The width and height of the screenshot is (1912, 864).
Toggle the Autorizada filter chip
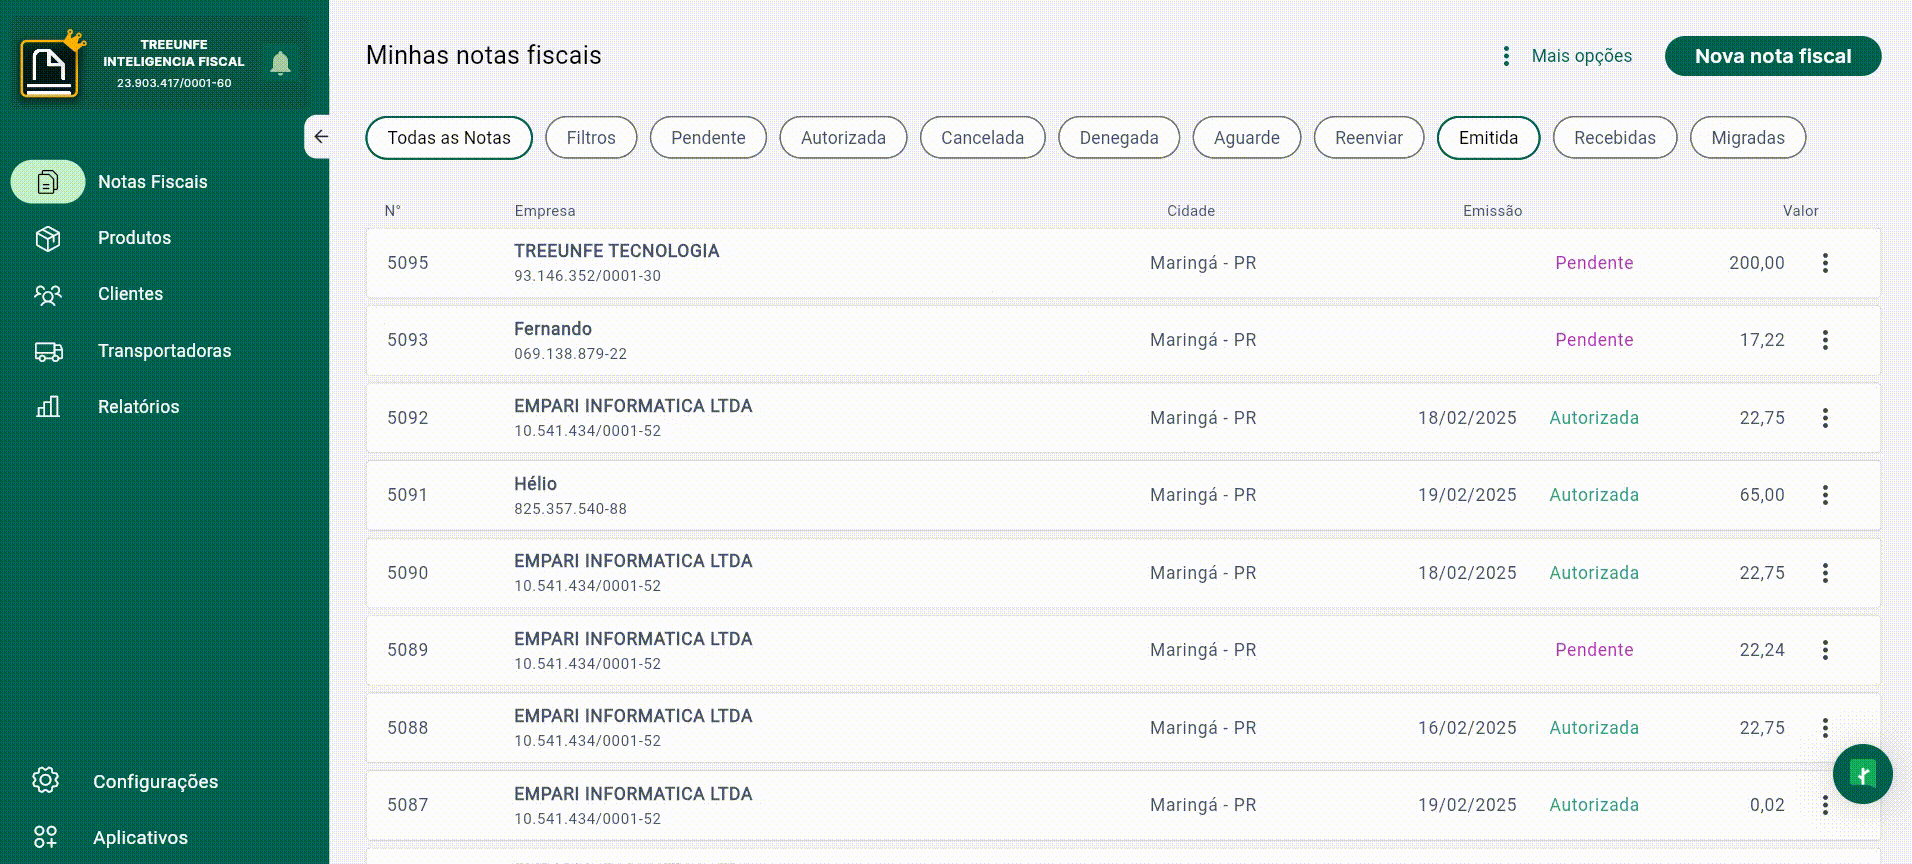tap(843, 138)
